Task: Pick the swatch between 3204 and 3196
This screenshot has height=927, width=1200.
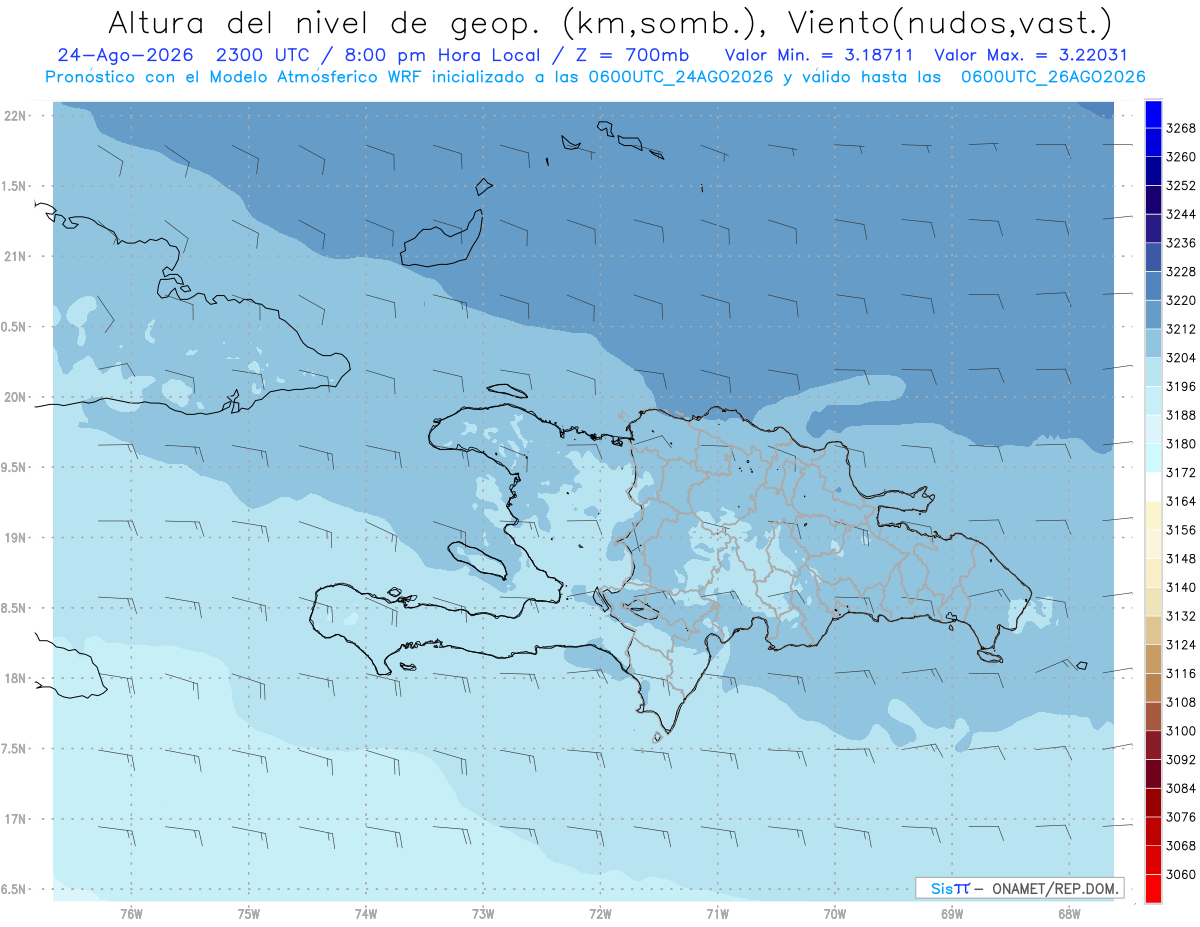Action: [x=1153, y=372]
